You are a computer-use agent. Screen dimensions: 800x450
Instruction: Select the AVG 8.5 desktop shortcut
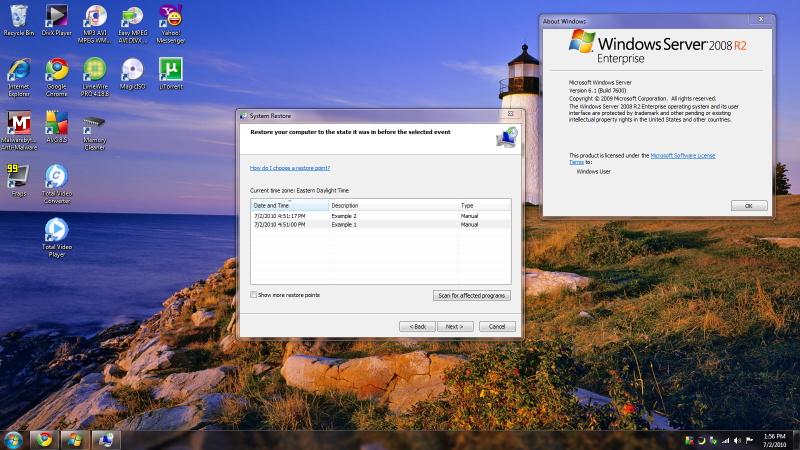pyautogui.click(x=57, y=127)
